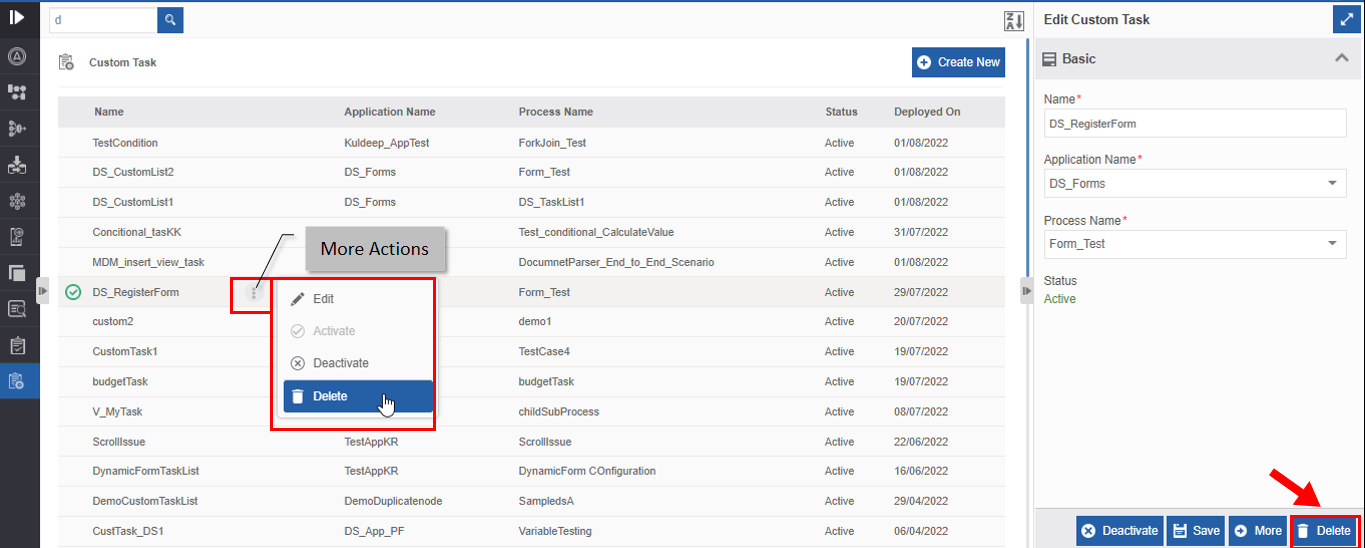Open the download-tray sidebar icon
1365x548 pixels.
17,164
